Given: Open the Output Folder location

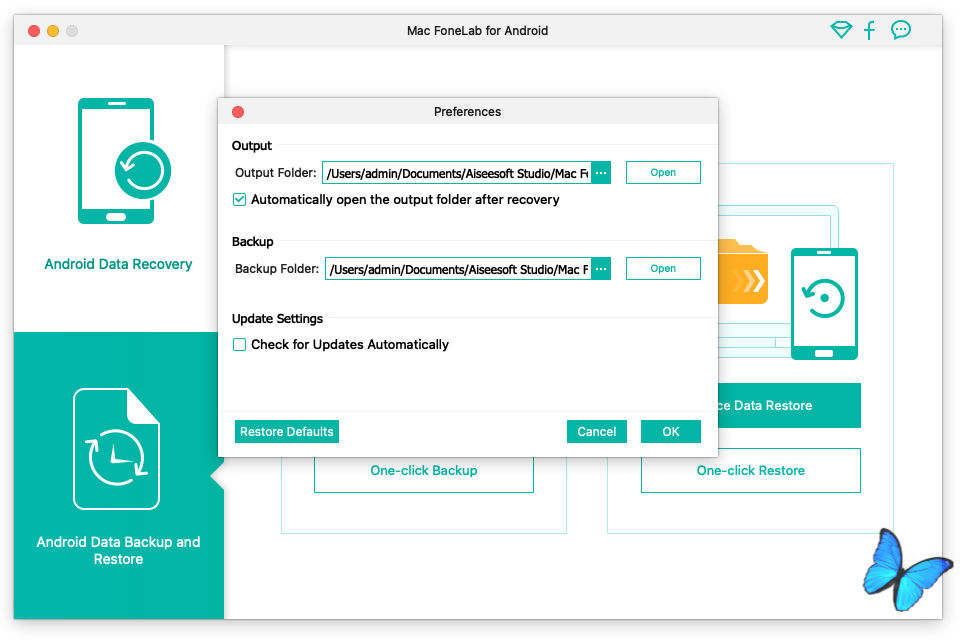Looking at the screenshot, I should [x=663, y=173].
